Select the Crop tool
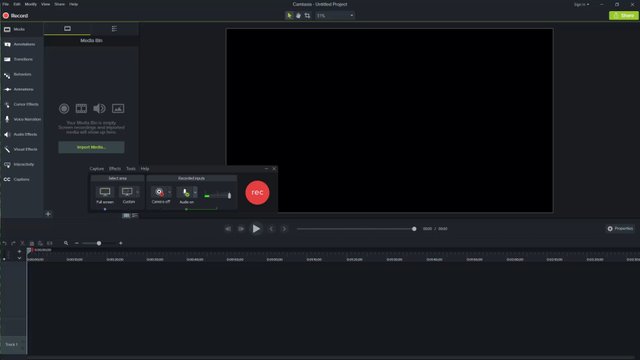Screen dimensions: 640x360 coord(307,16)
